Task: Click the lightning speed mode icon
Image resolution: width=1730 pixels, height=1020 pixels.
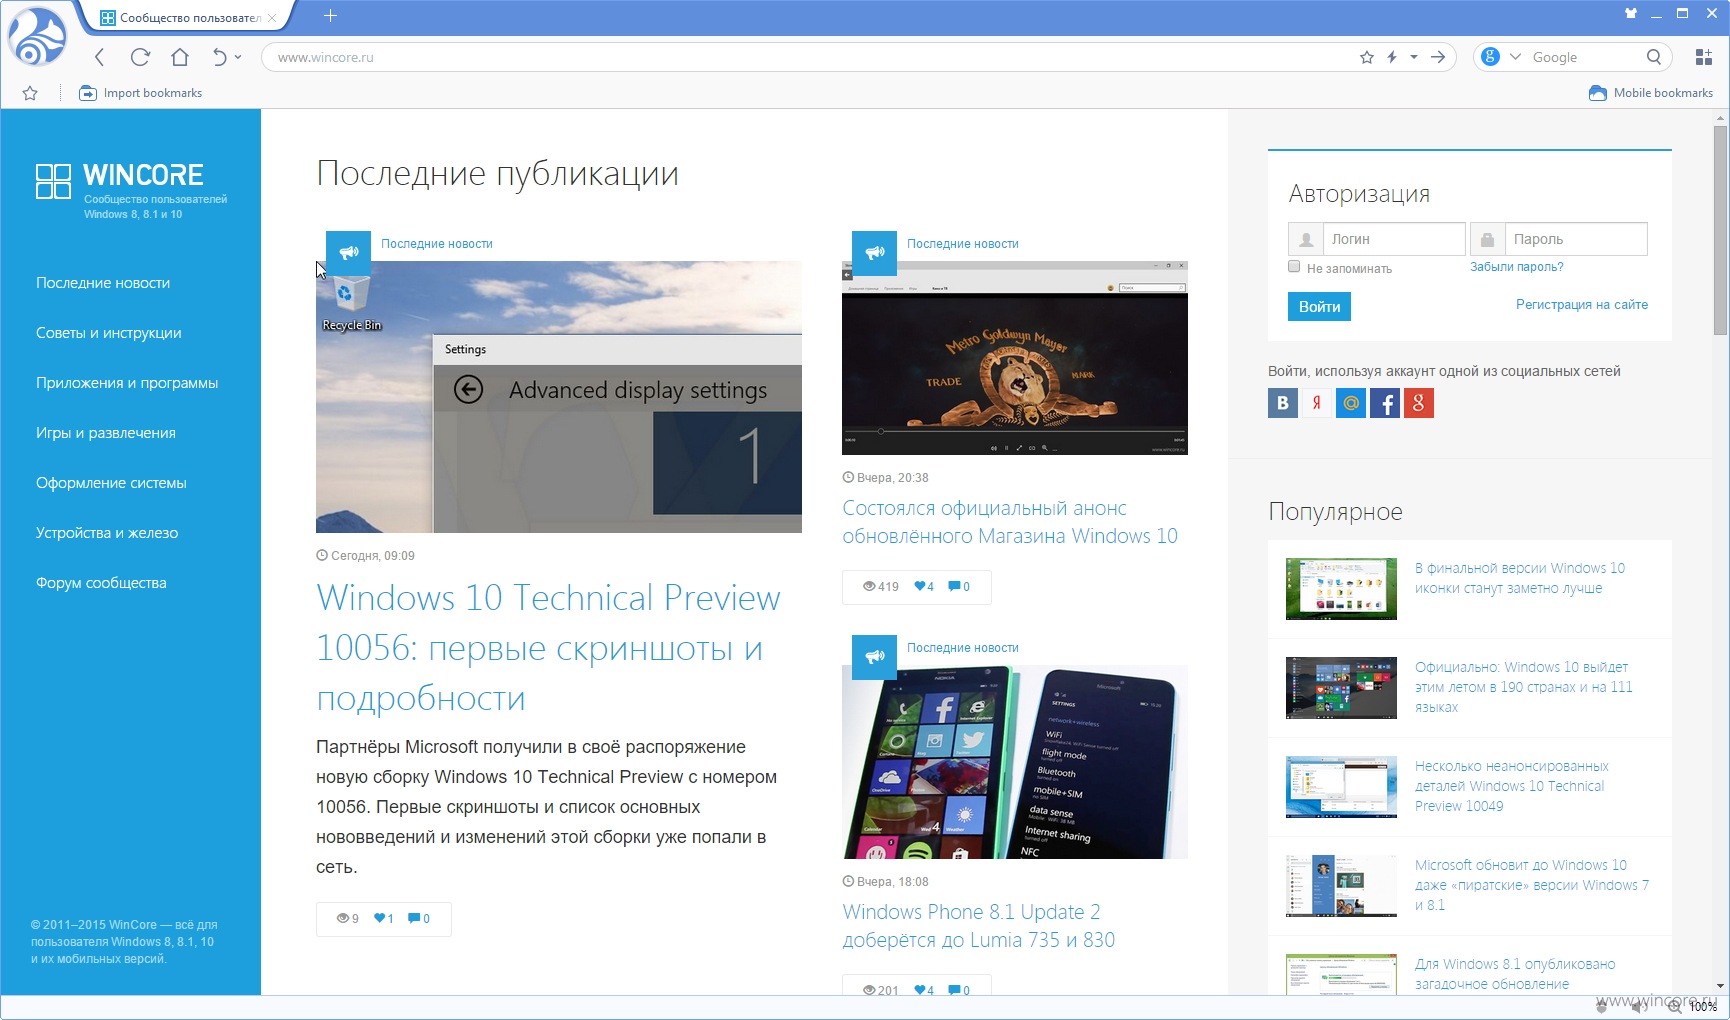Action: click(1392, 57)
